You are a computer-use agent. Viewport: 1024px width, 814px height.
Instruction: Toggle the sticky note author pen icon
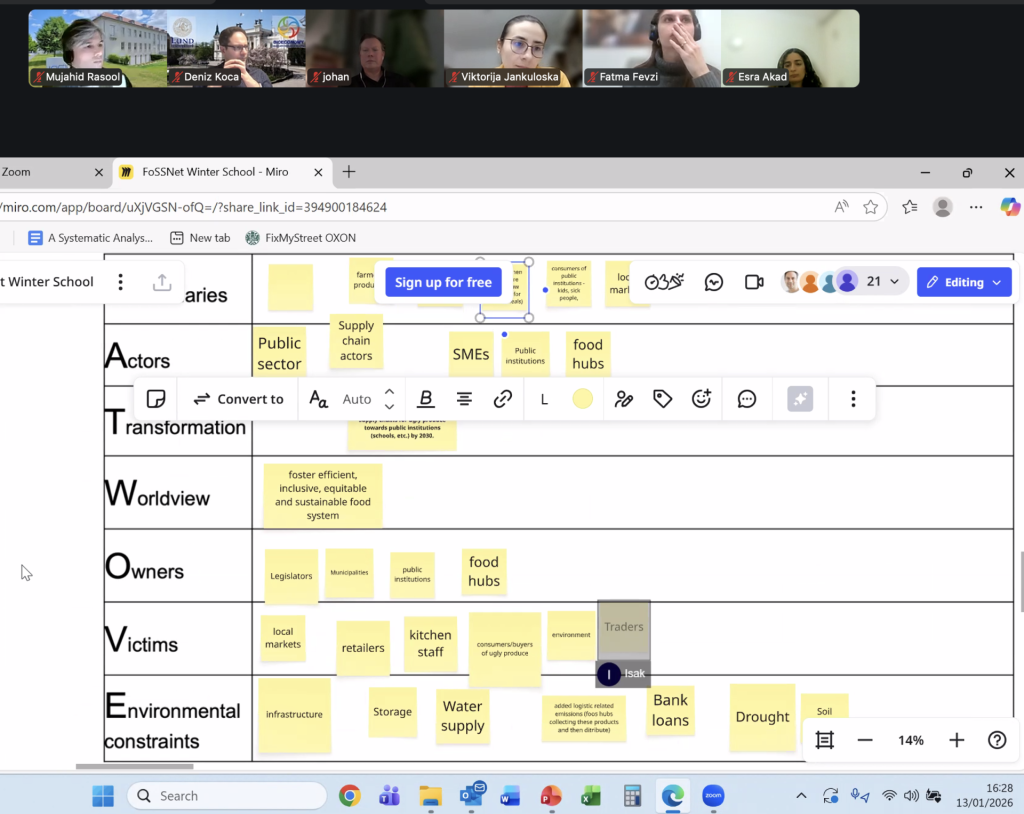[624, 399]
